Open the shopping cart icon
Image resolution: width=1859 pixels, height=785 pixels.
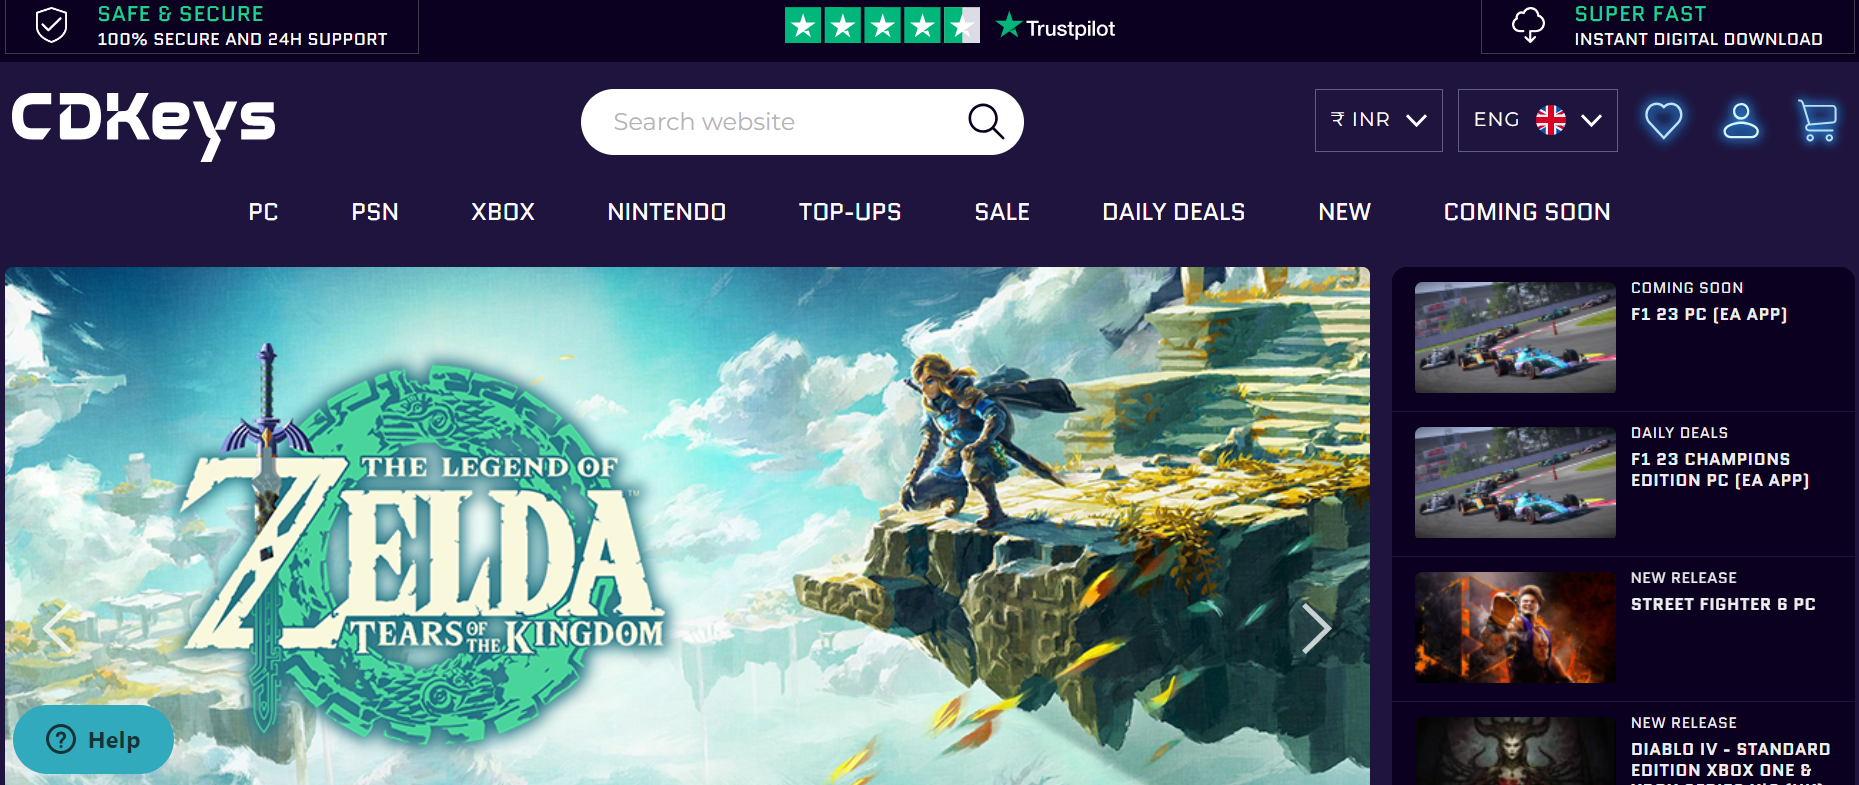pyautogui.click(x=1818, y=121)
